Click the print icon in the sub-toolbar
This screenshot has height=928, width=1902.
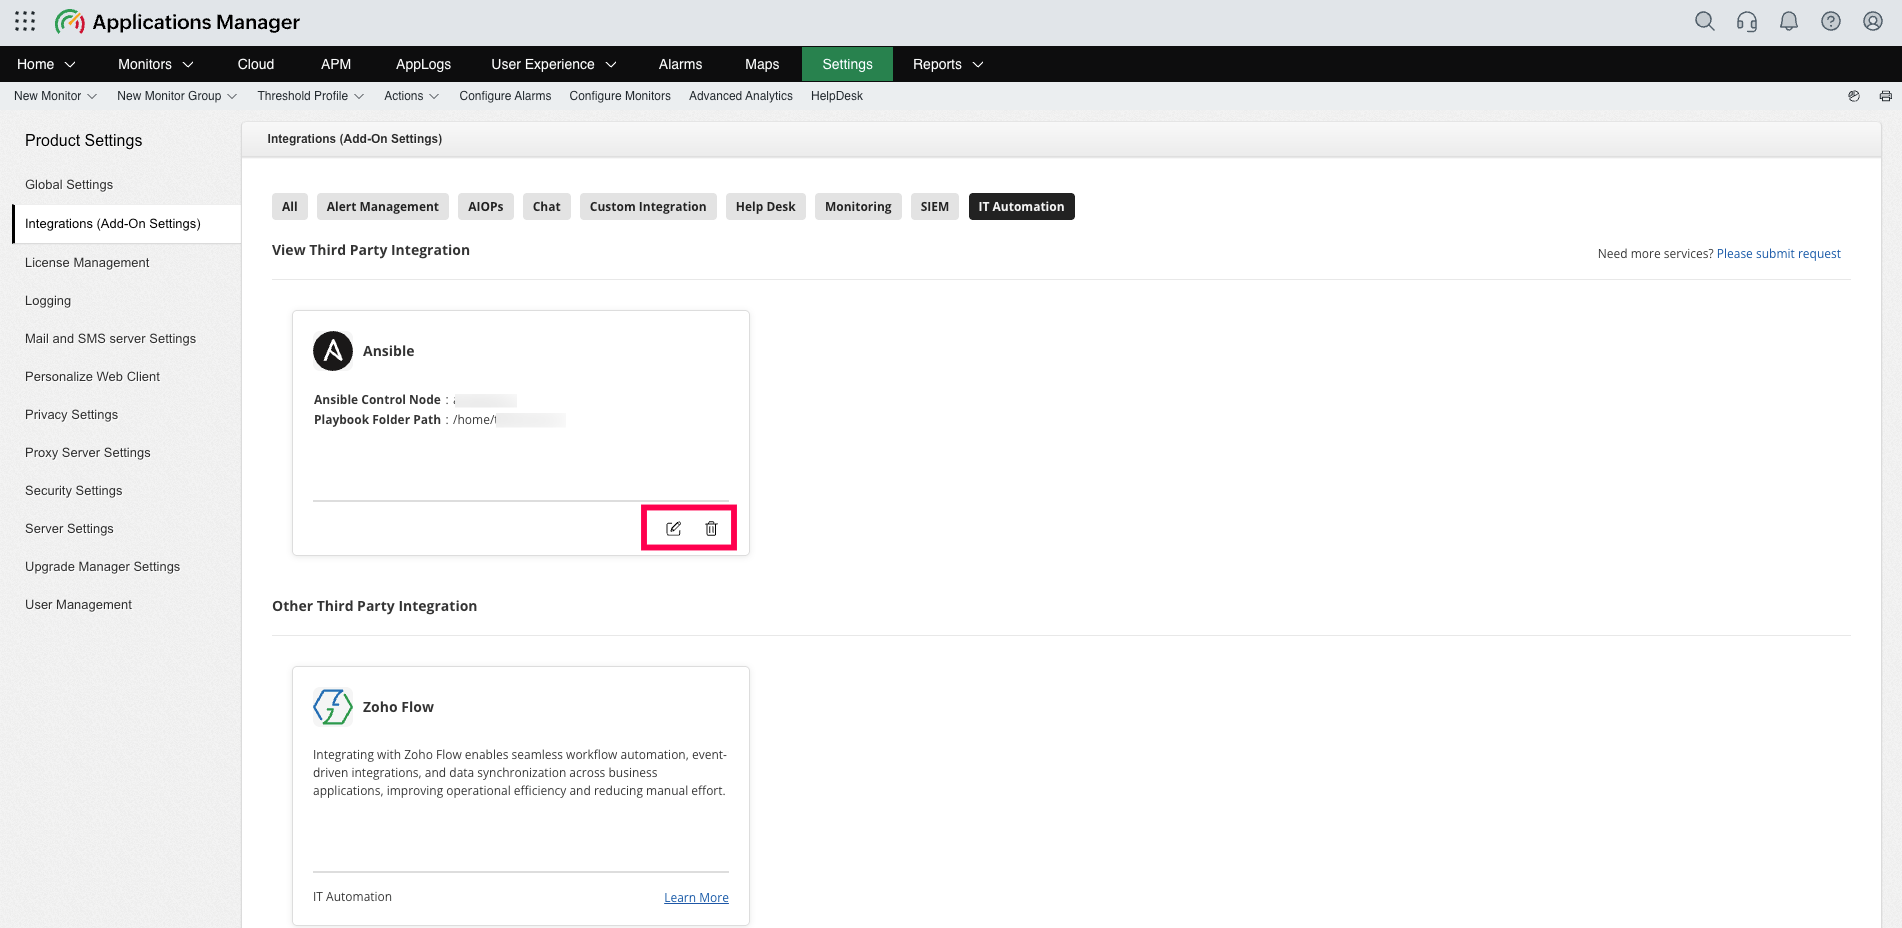pos(1885,96)
